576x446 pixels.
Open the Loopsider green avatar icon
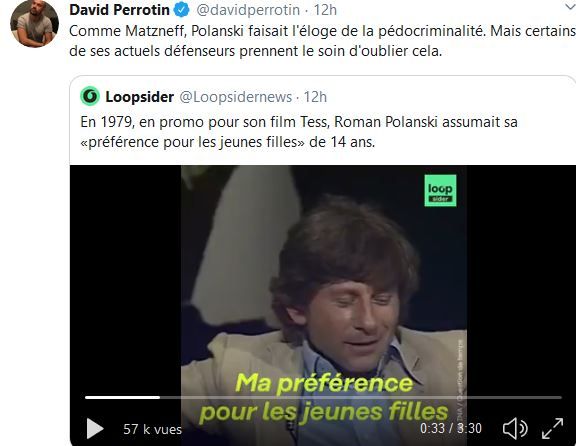click(90, 96)
